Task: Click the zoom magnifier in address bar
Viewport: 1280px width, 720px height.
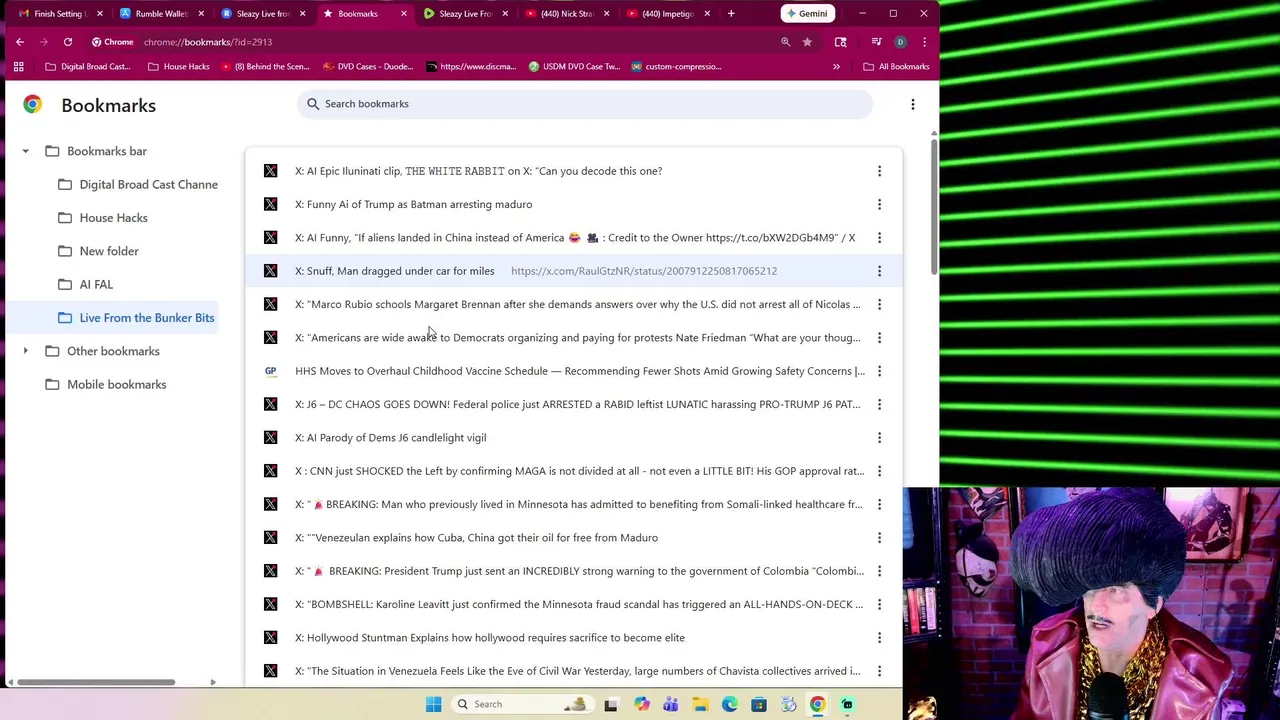Action: [785, 42]
